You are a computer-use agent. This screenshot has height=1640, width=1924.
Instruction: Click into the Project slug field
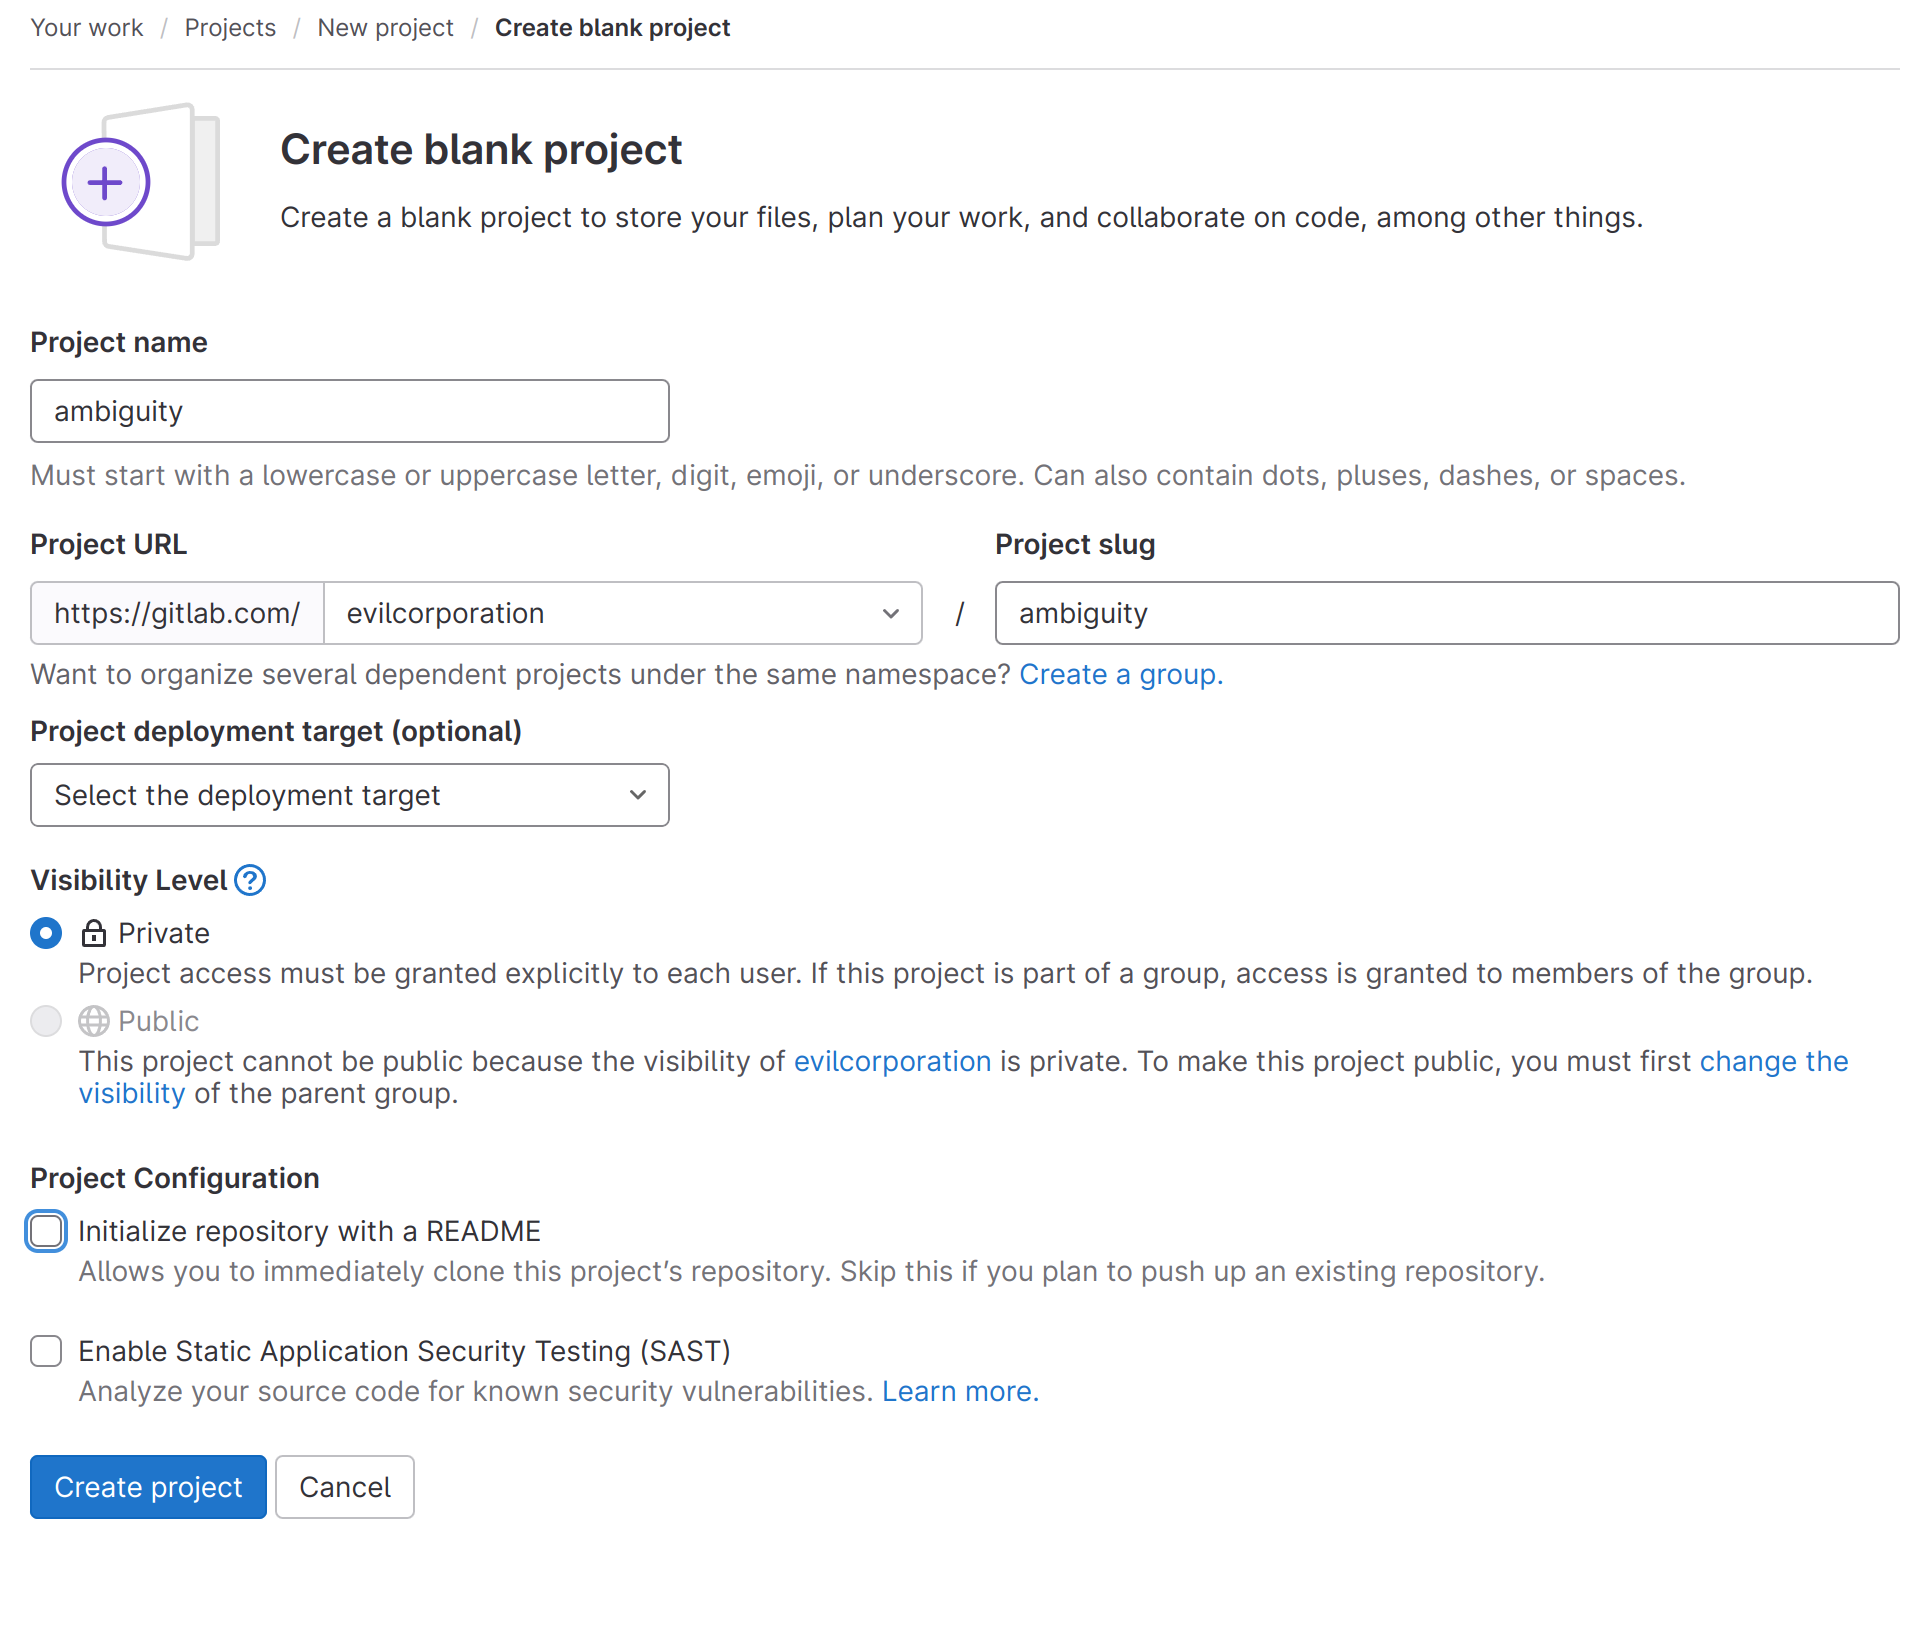(1446, 614)
